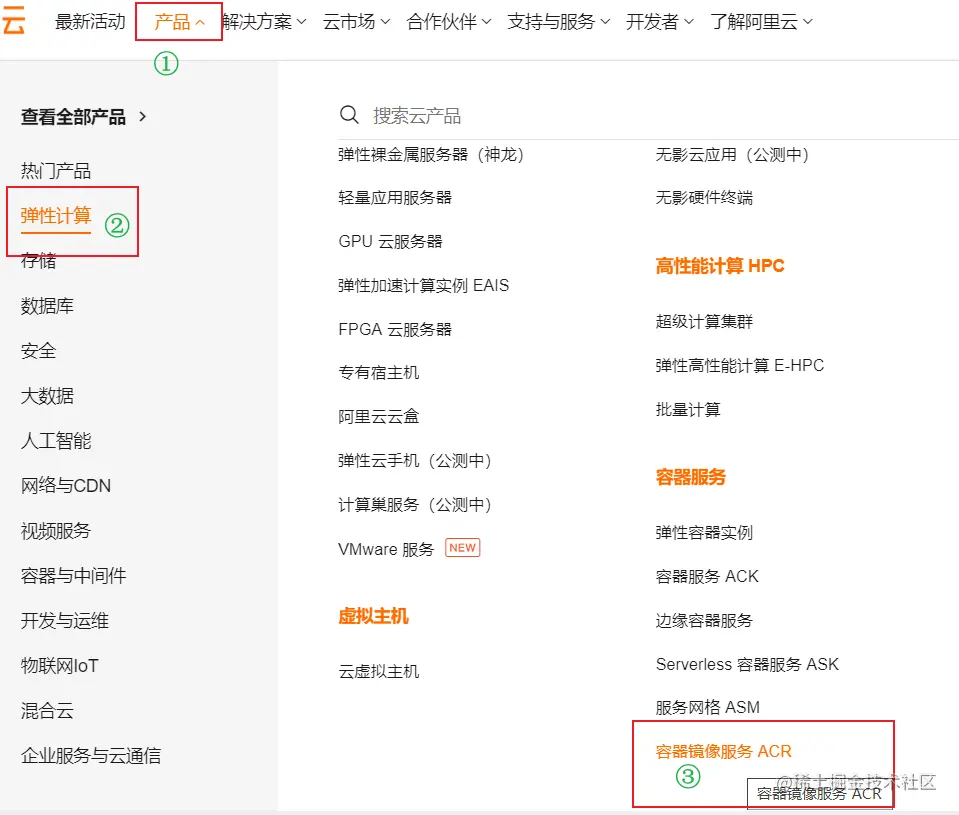Screen dimensions: 959x815
Task: Open 边缘容器服务 product link
Action: (x=704, y=621)
